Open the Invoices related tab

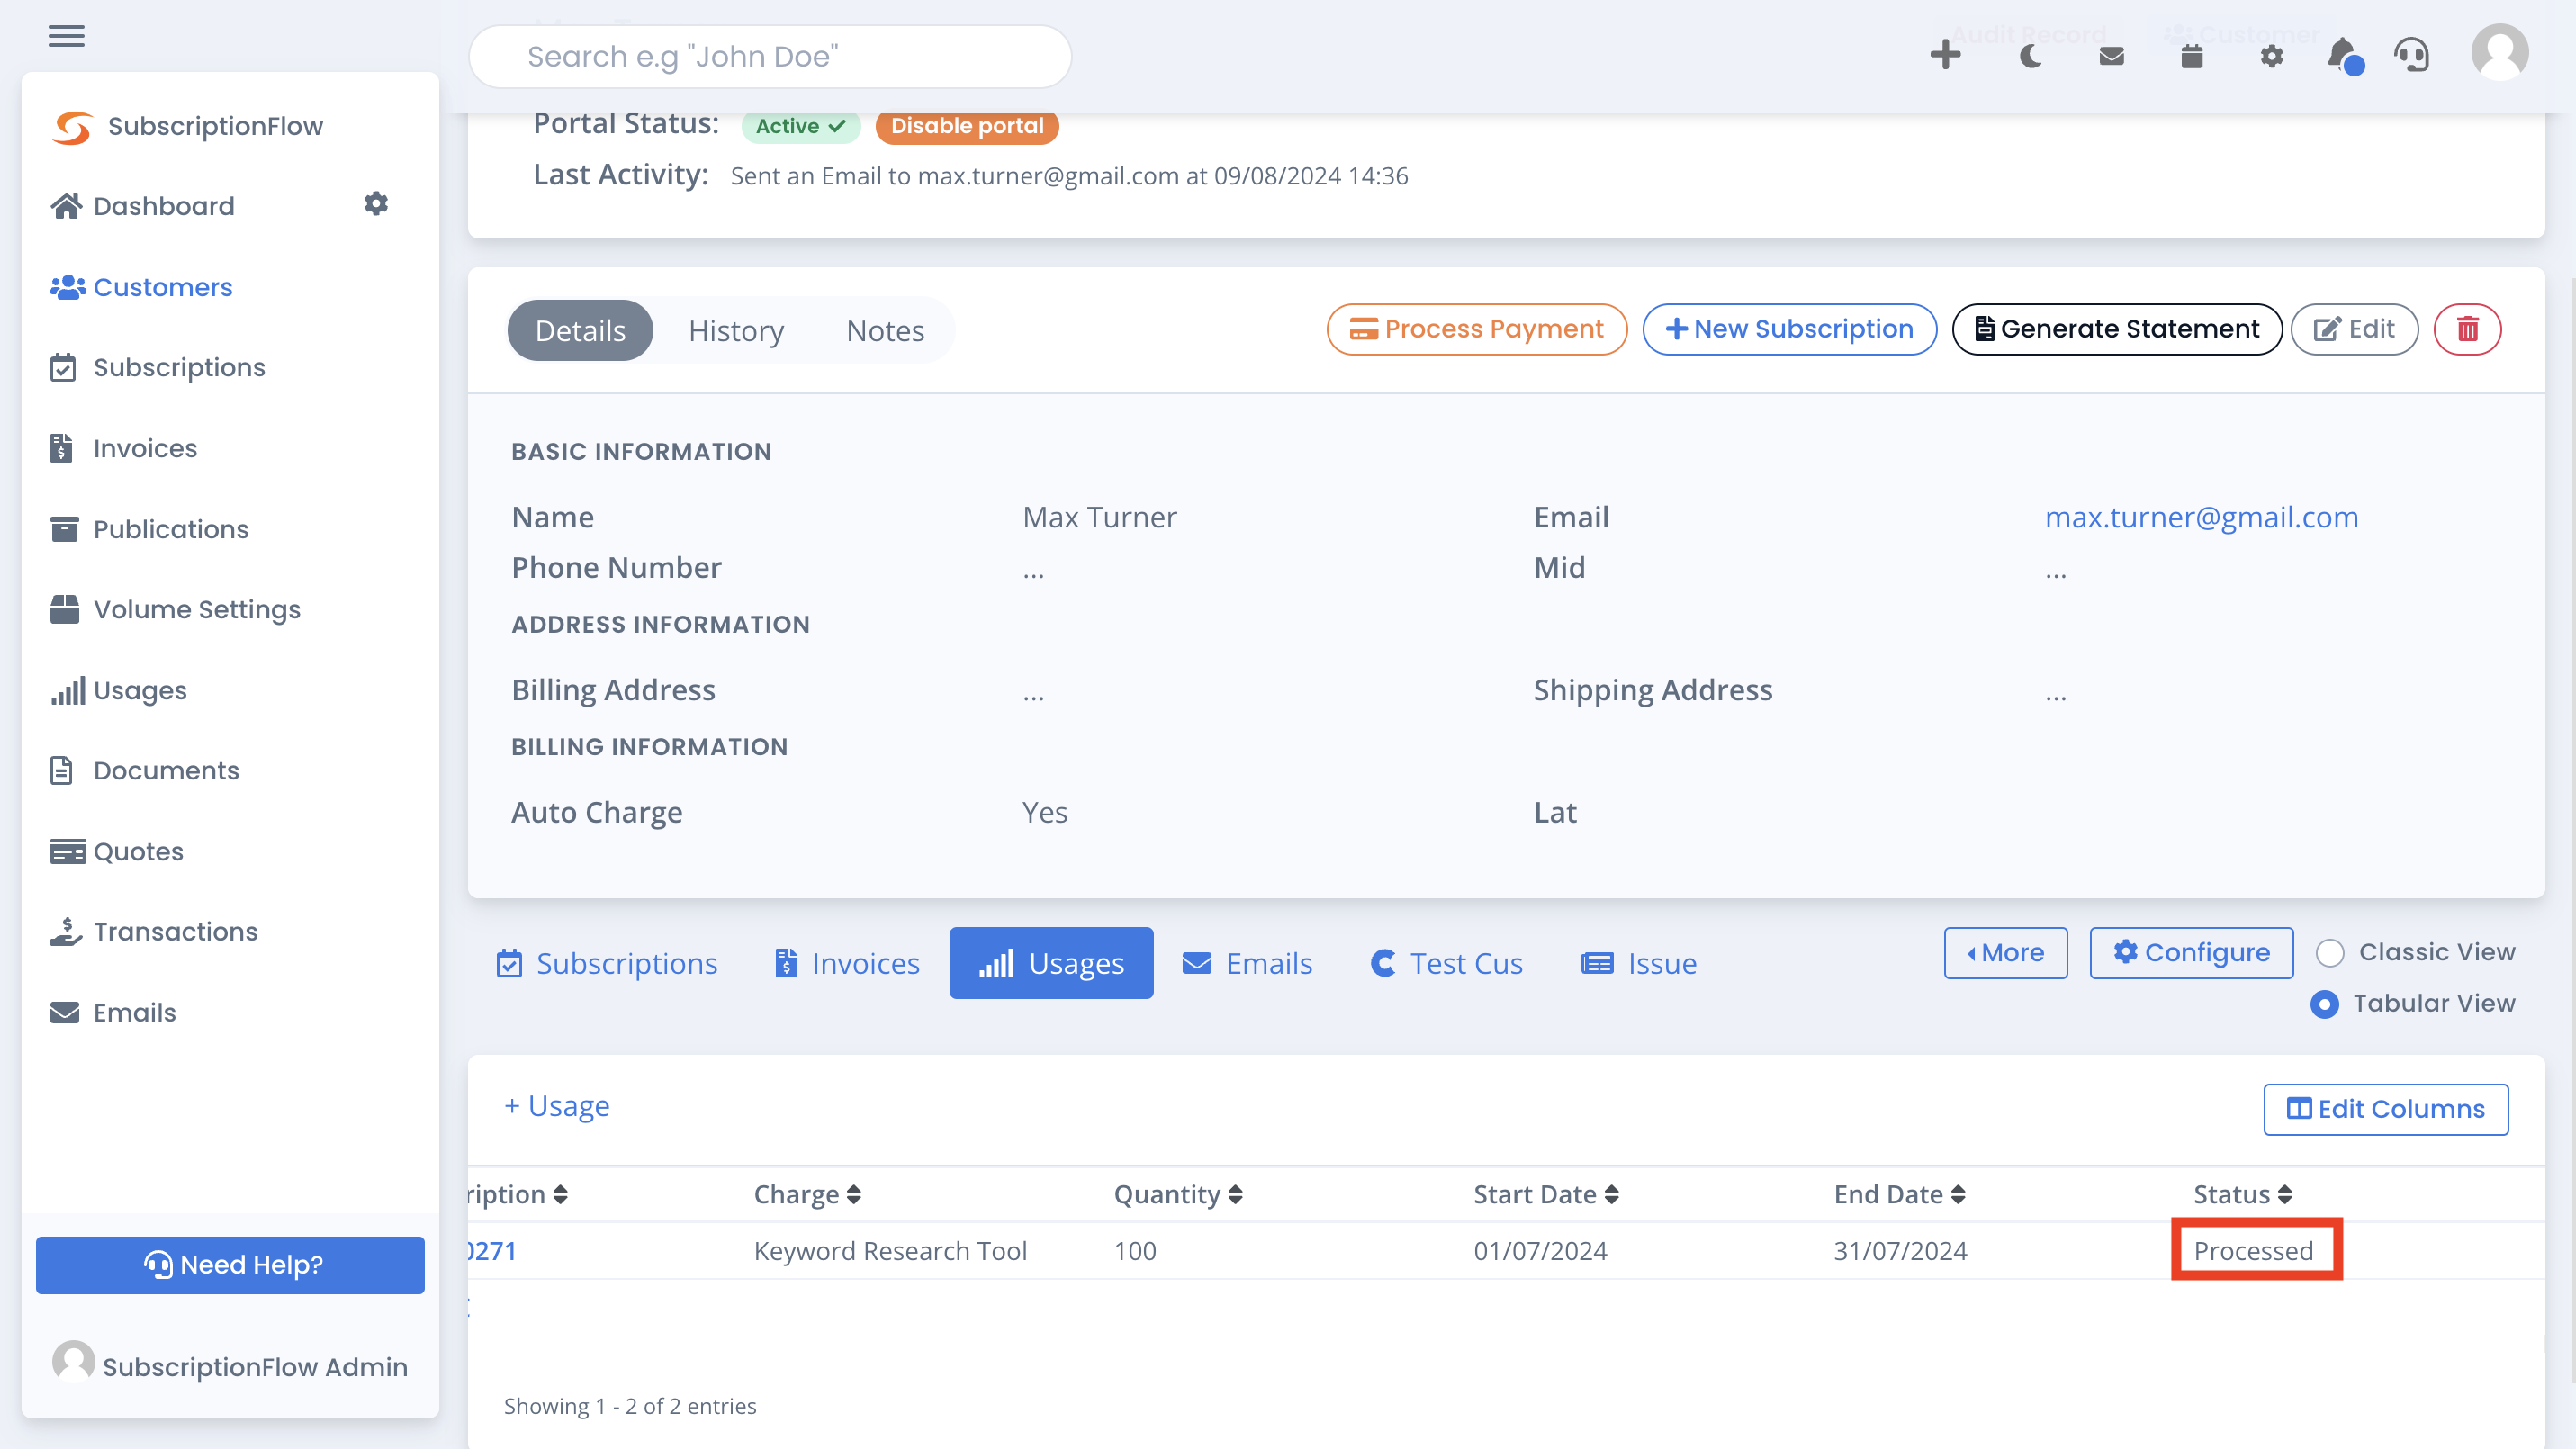(x=846, y=964)
